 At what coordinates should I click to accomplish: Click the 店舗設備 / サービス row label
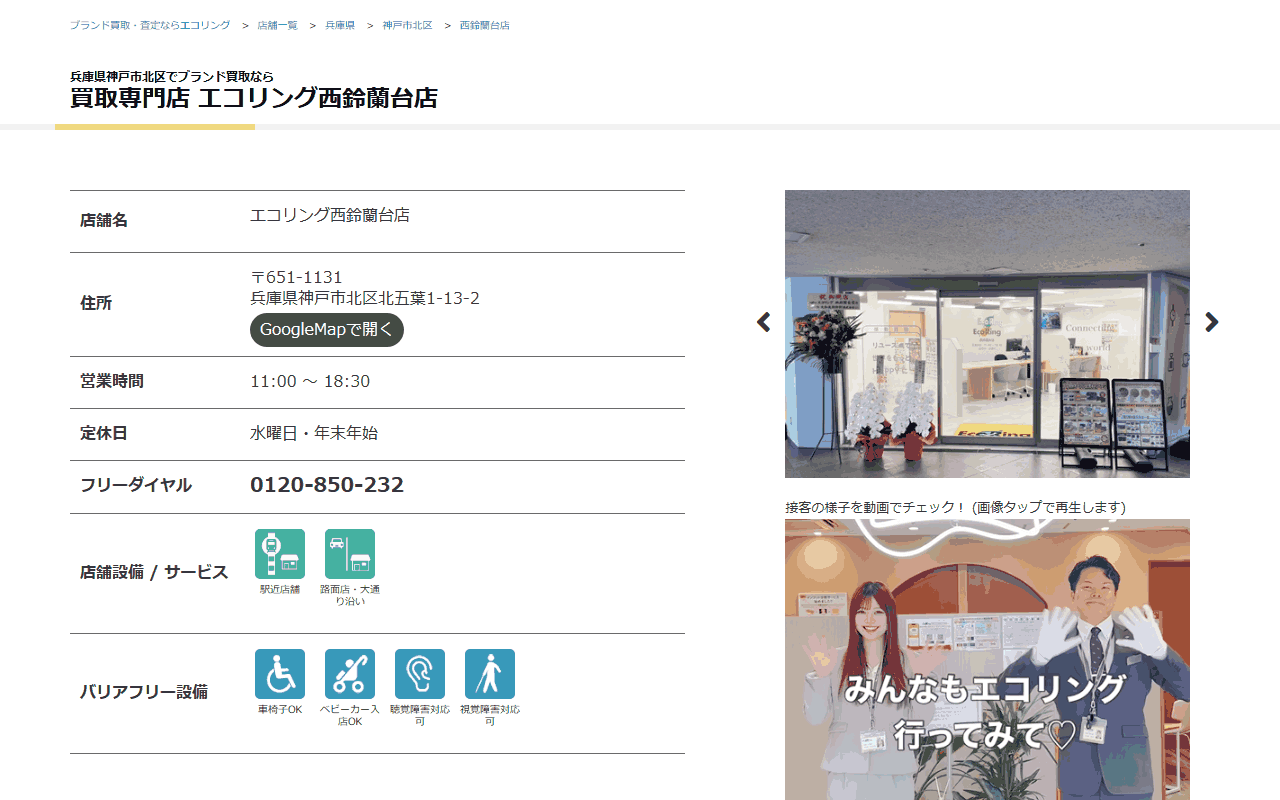(x=154, y=572)
